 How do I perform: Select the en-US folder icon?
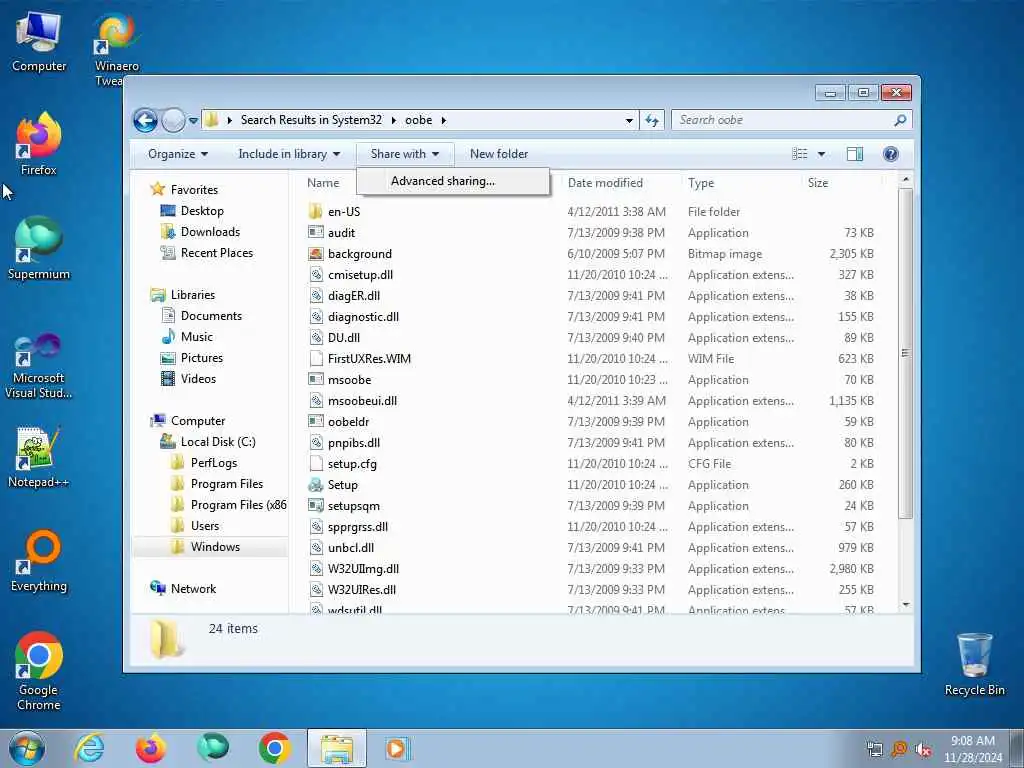point(315,212)
